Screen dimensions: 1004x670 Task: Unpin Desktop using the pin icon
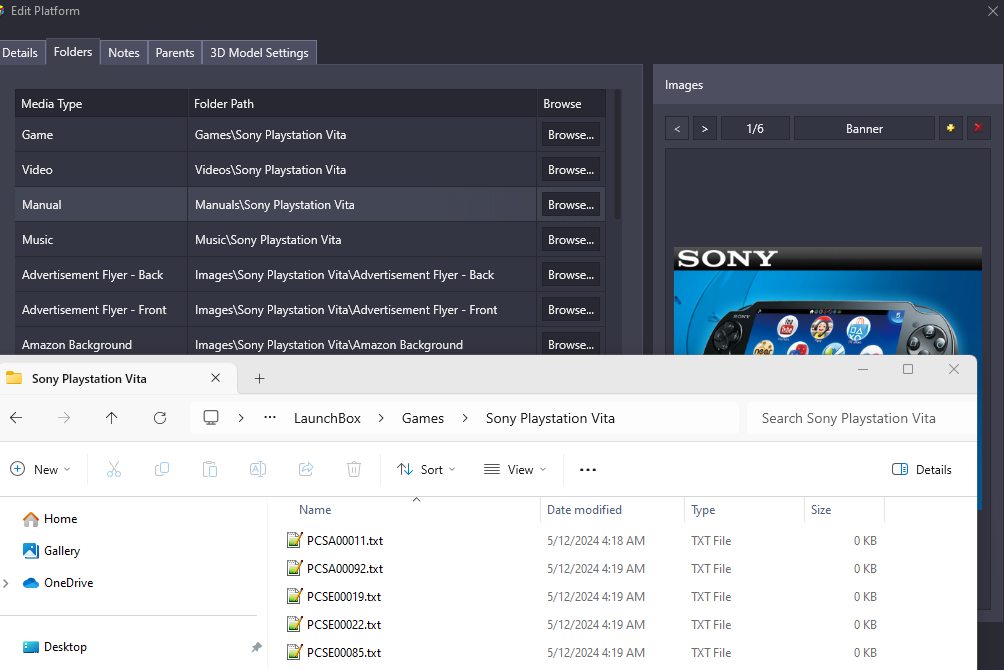(x=256, y=647)
